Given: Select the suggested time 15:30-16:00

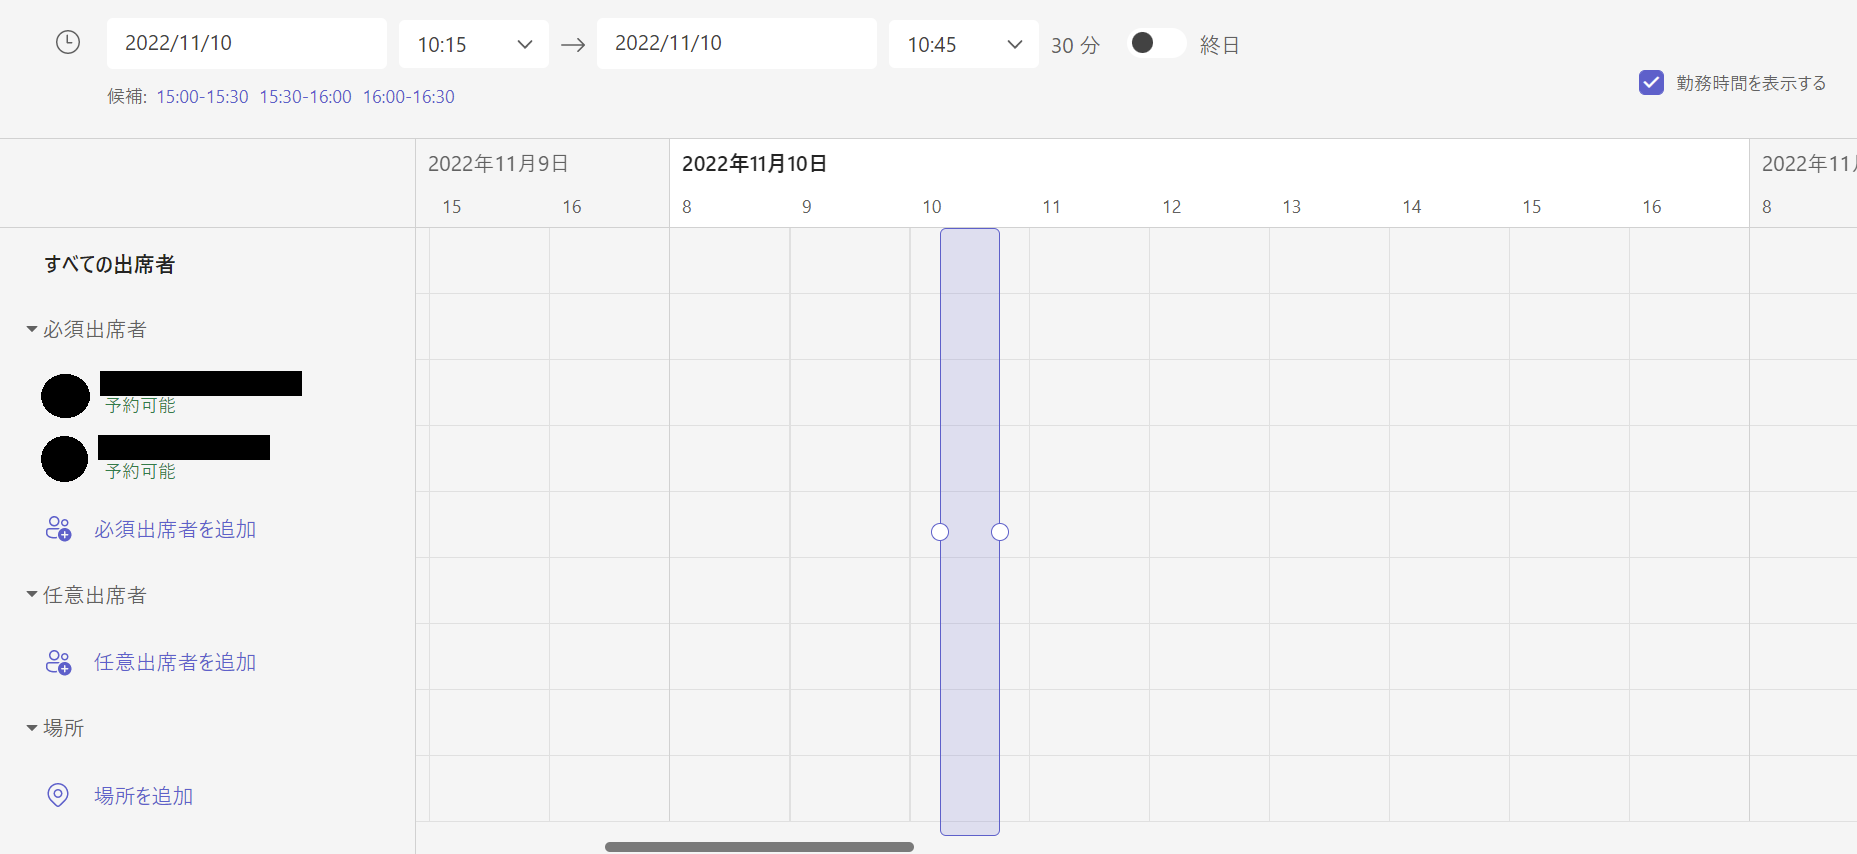Looking at the screenshot, I should pyautogui.click(x=306, y=97).
